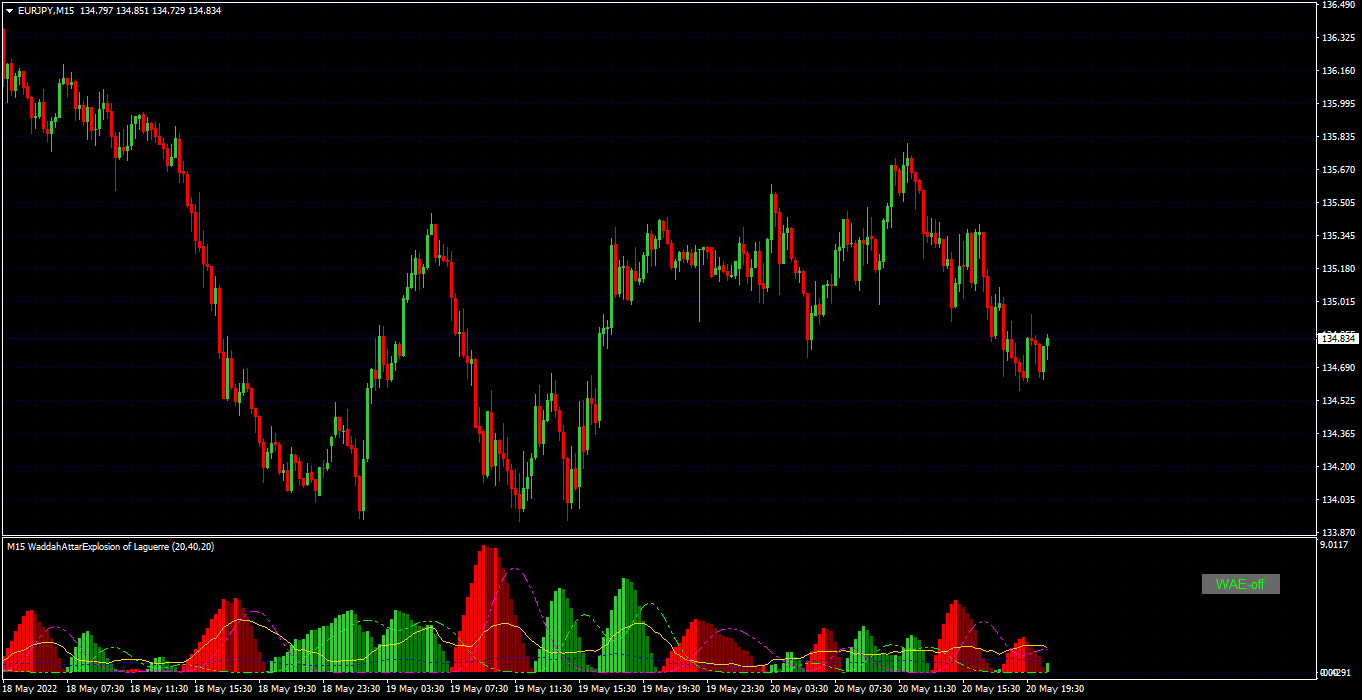
Task: Click the 18 May 07:30 time label
Action: pyautogui.click(x=95, y=689)
